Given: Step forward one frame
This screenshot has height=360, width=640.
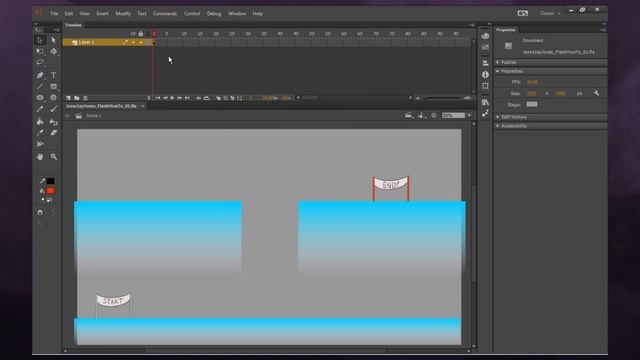Looking at the screenshot, I should tap(180, 98).
